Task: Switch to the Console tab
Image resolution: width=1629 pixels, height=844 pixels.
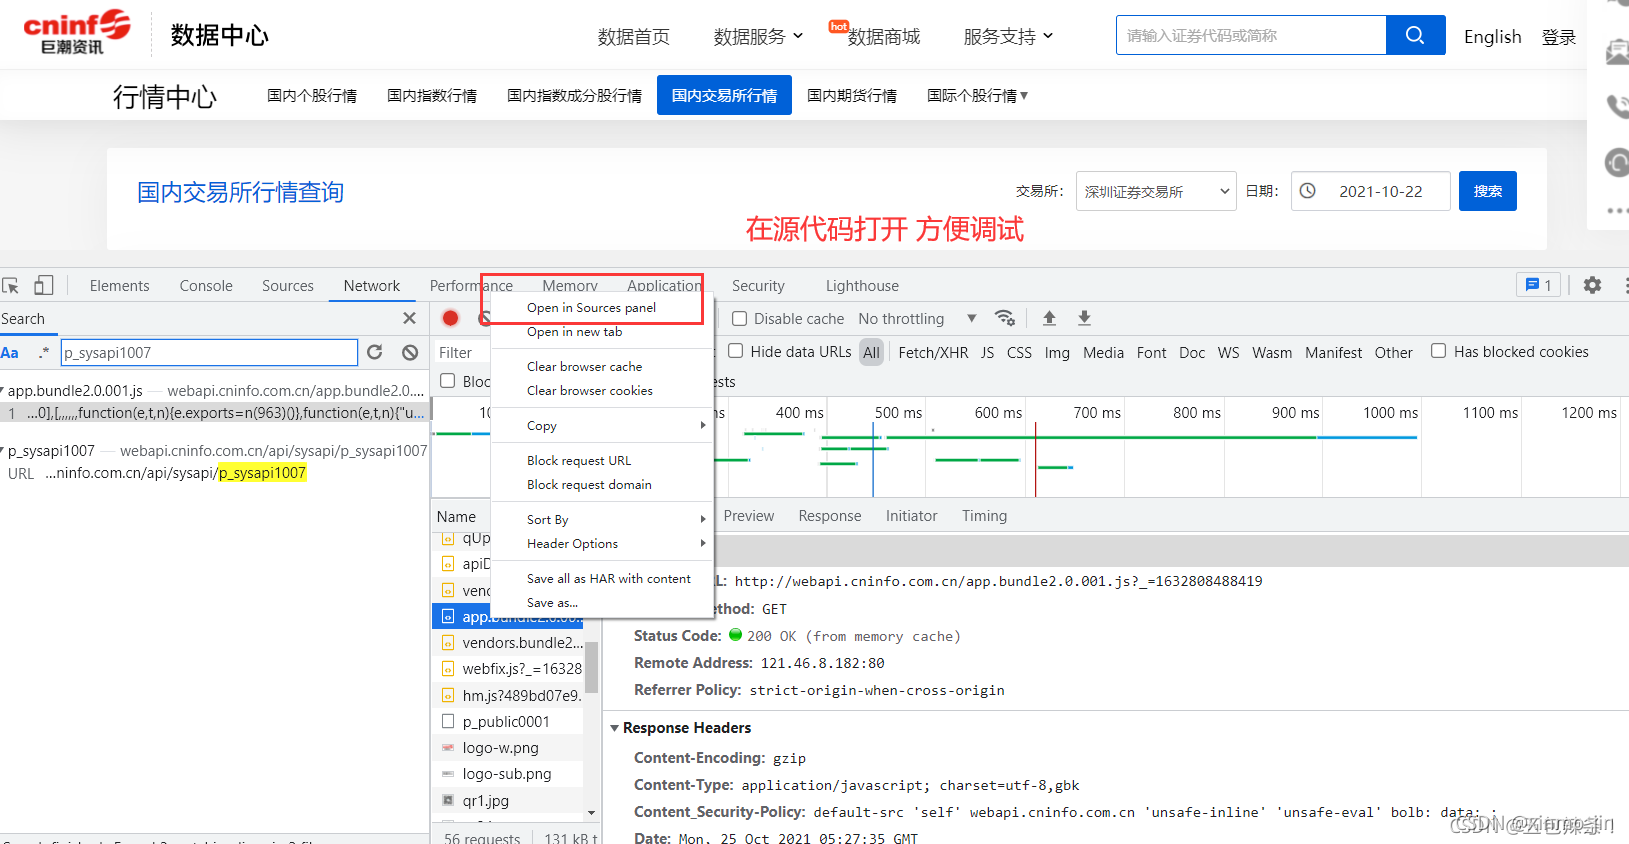Action: pyautogui.click(x=206, y=285)
